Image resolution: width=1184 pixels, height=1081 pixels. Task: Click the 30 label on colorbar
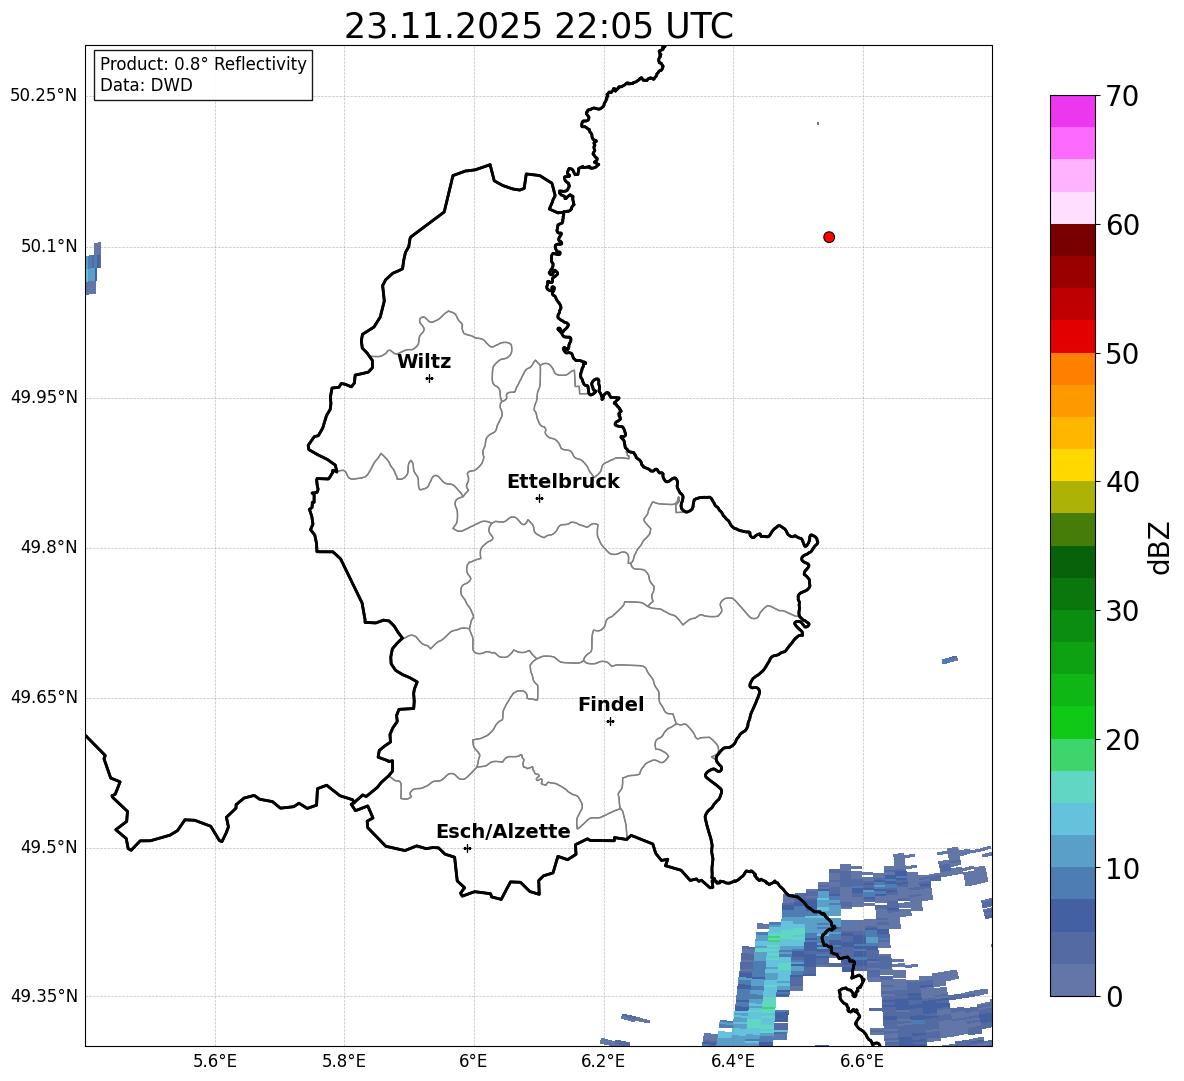1122,611
